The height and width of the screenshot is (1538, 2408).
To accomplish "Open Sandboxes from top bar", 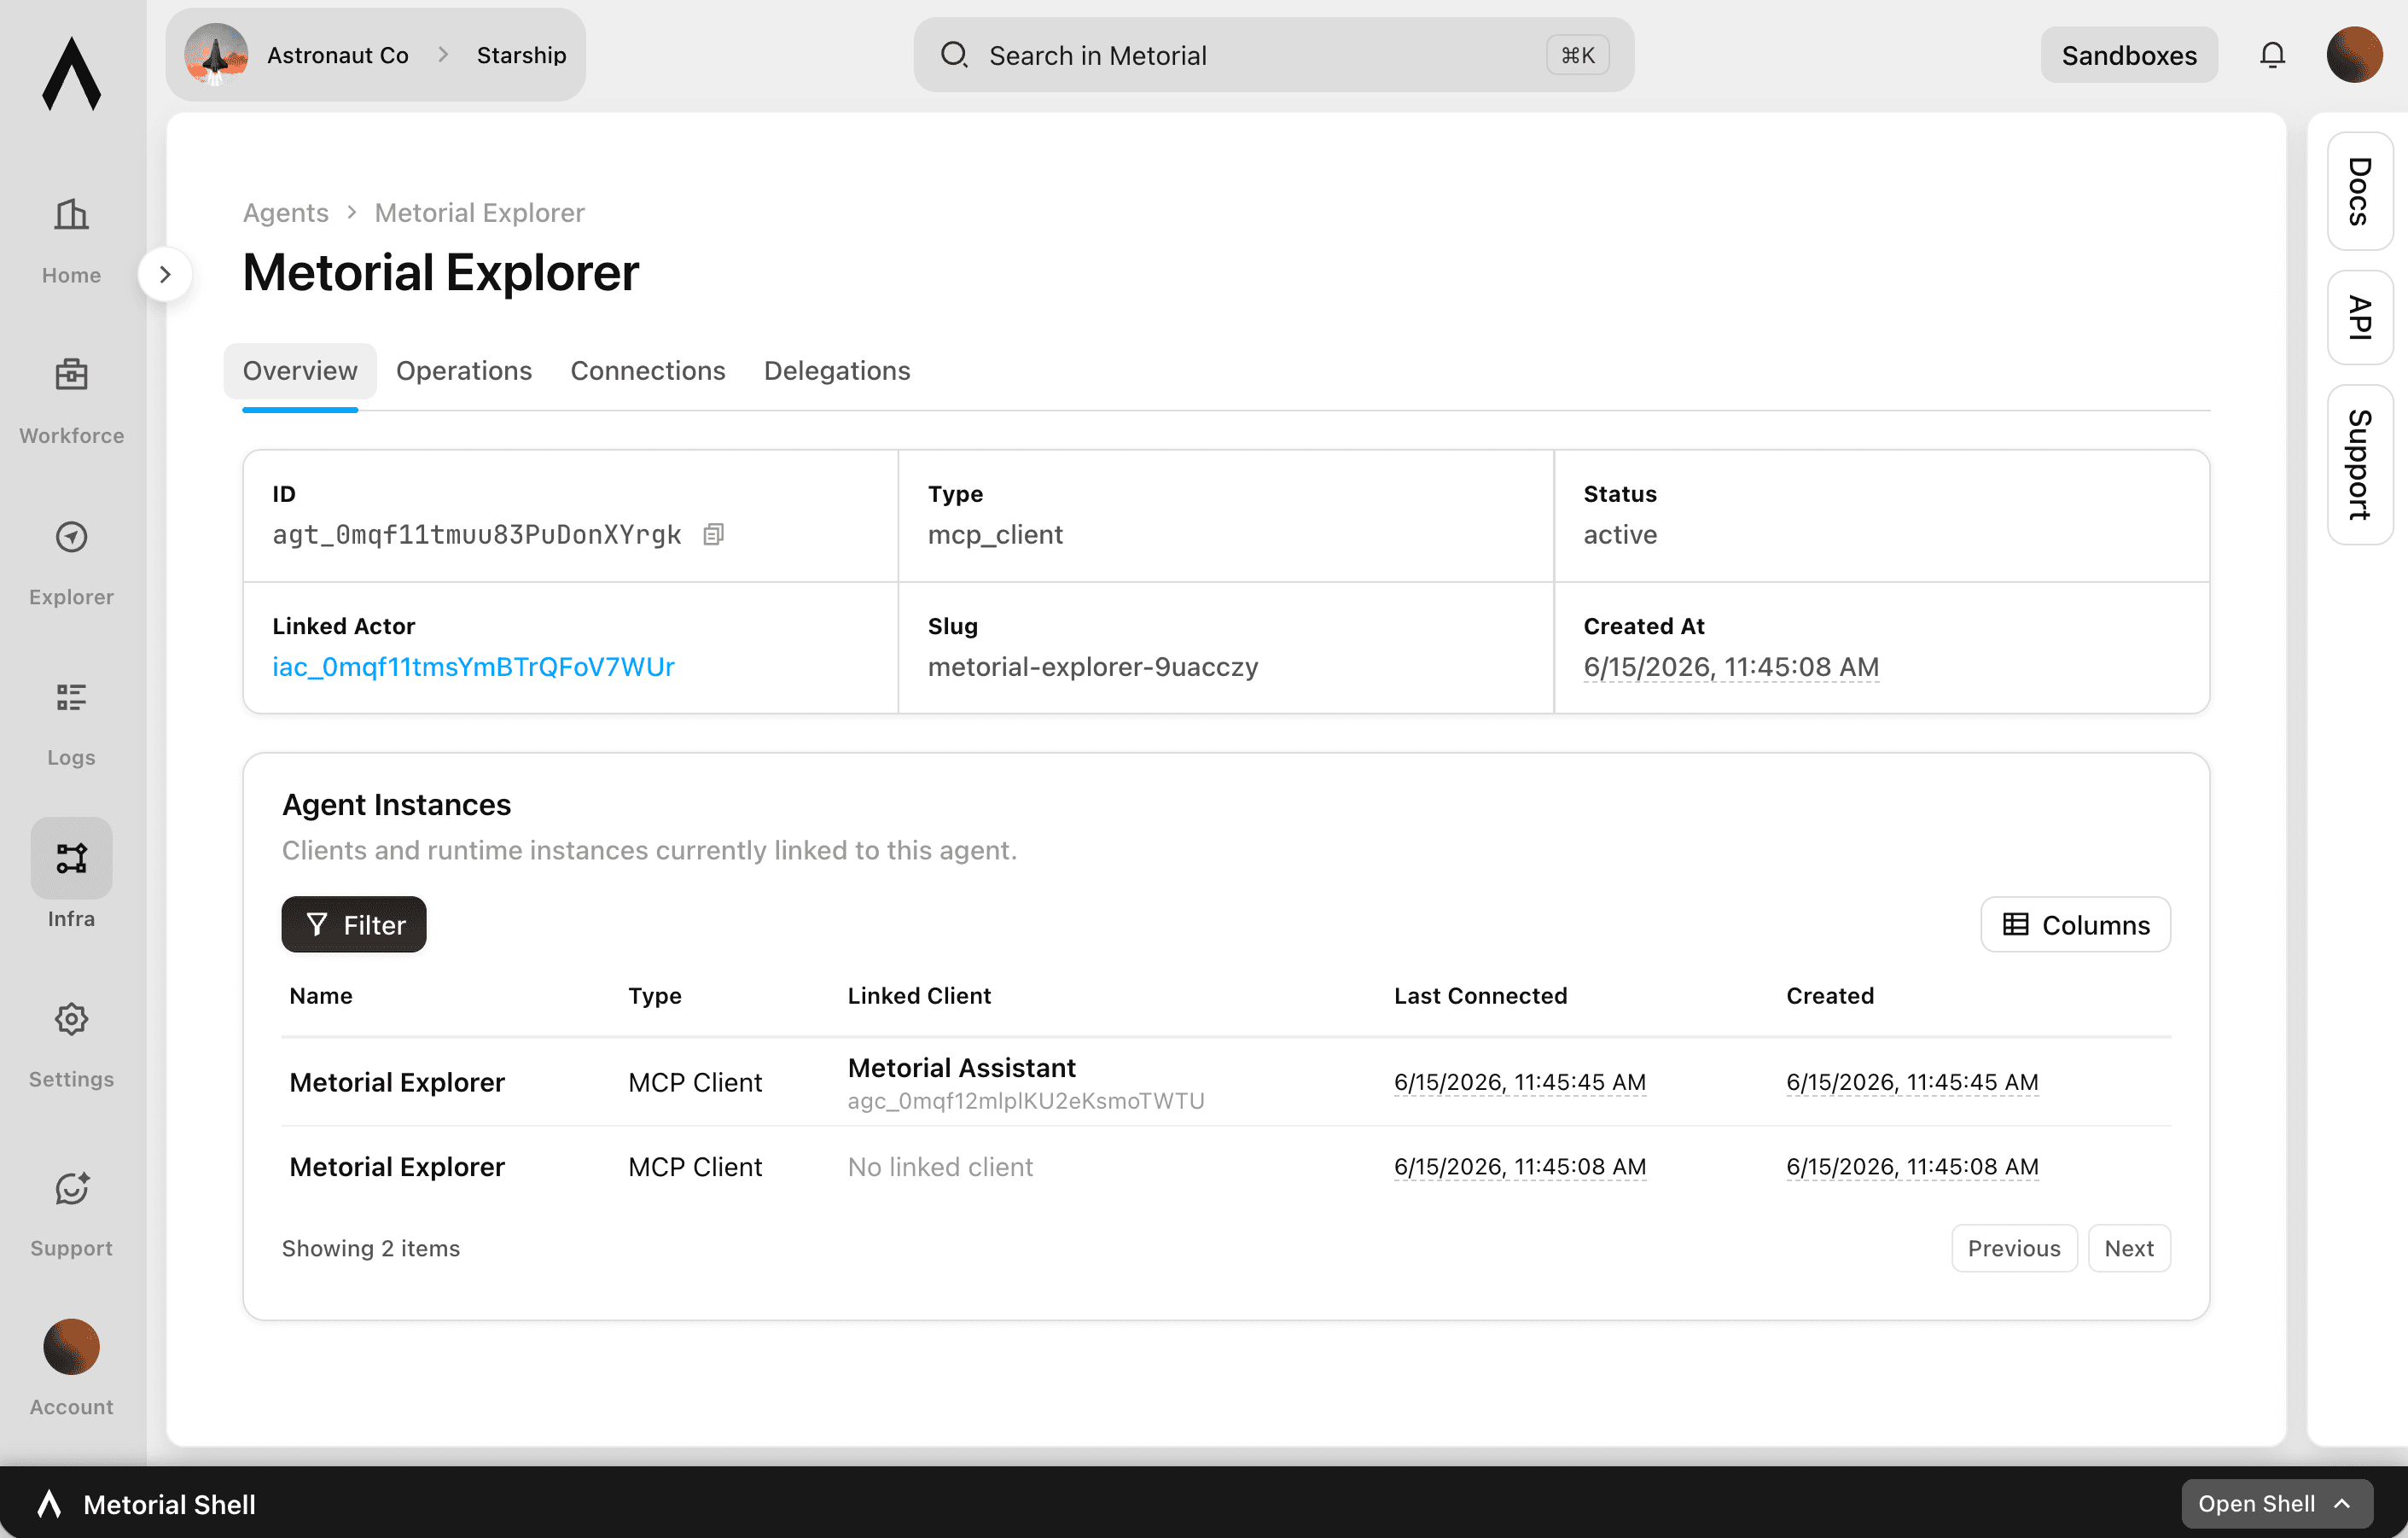I will 2128,55.
